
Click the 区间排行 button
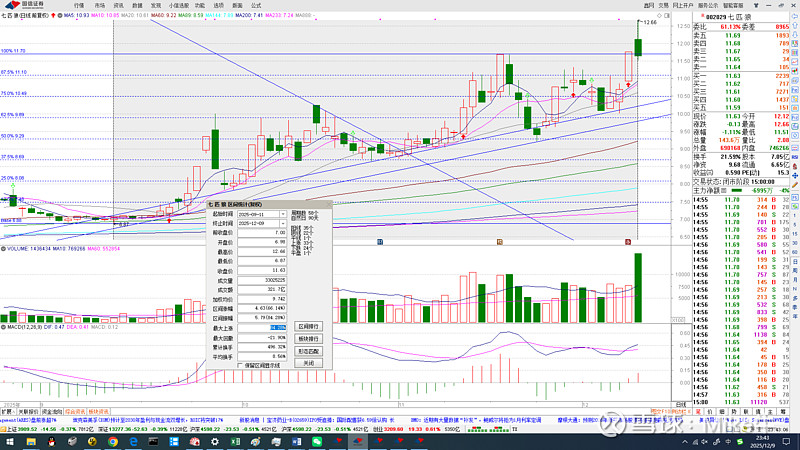coord(309,326)
